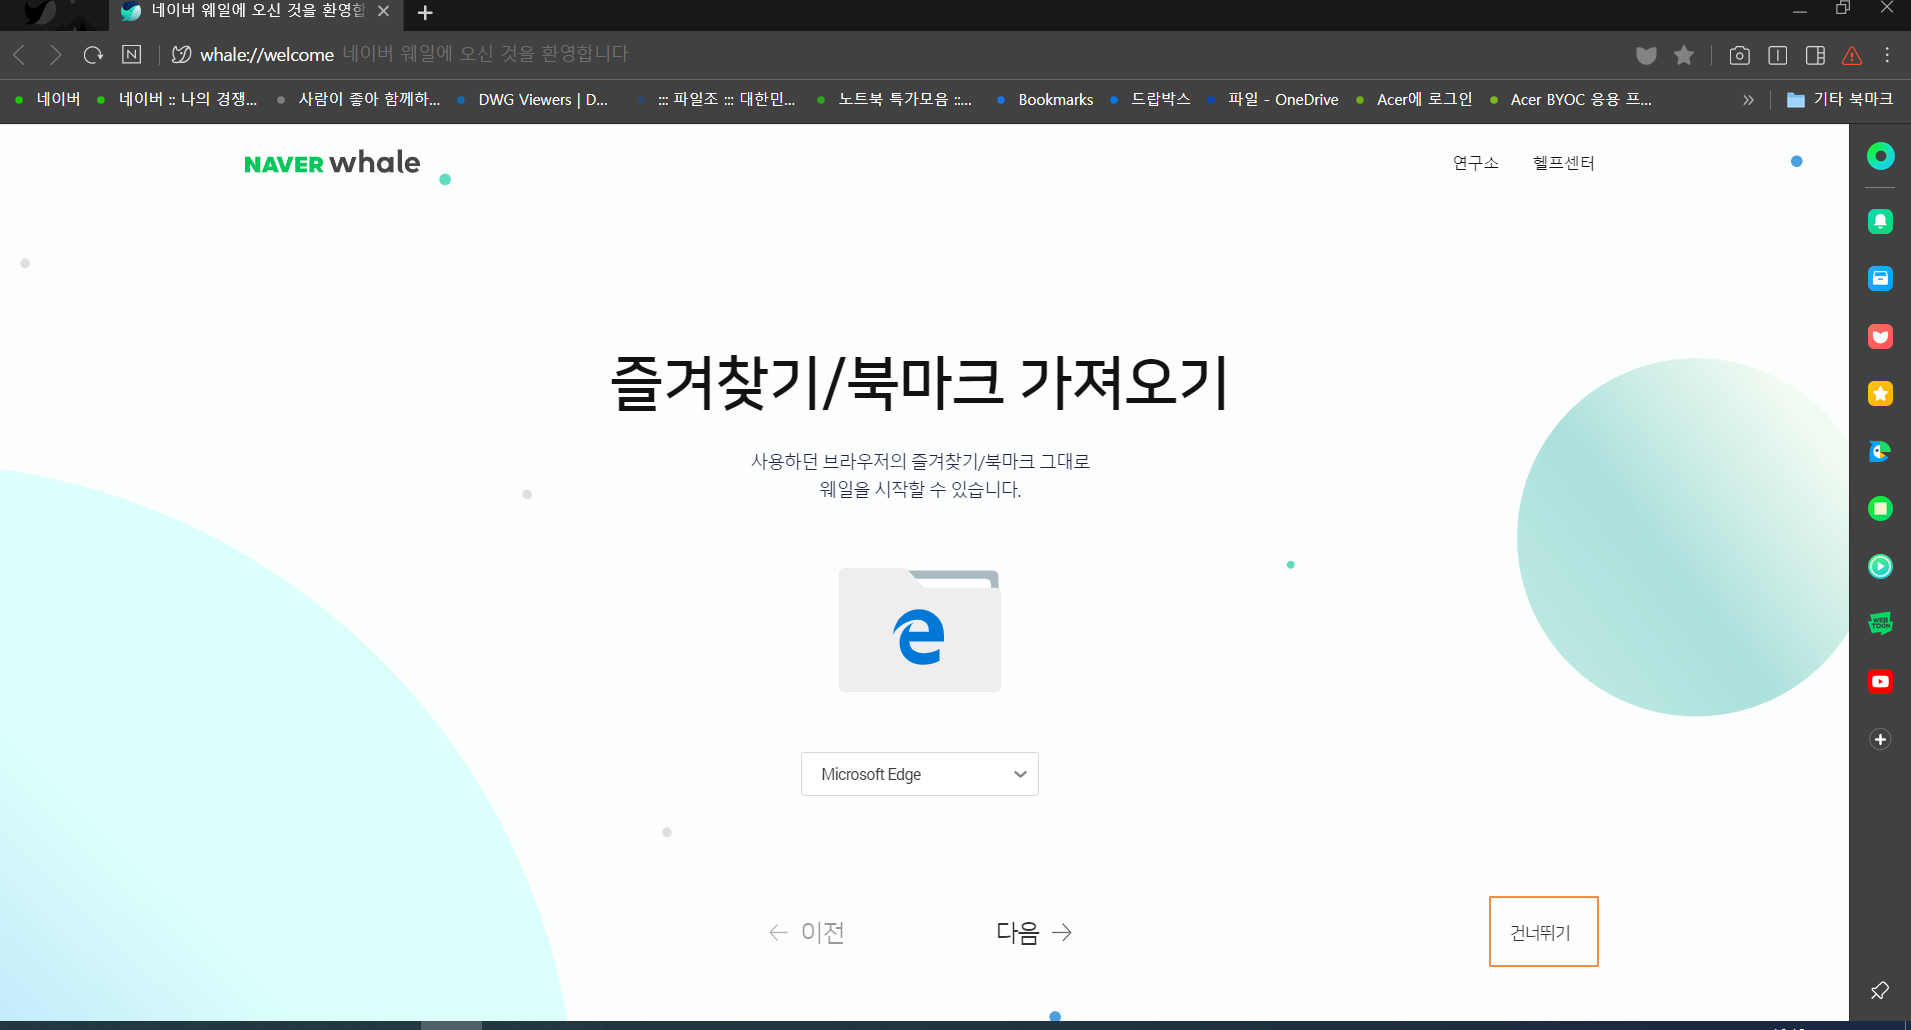Add a sidebar app with plus icon
The image size is (1911, 1030).
point(1881,739)
